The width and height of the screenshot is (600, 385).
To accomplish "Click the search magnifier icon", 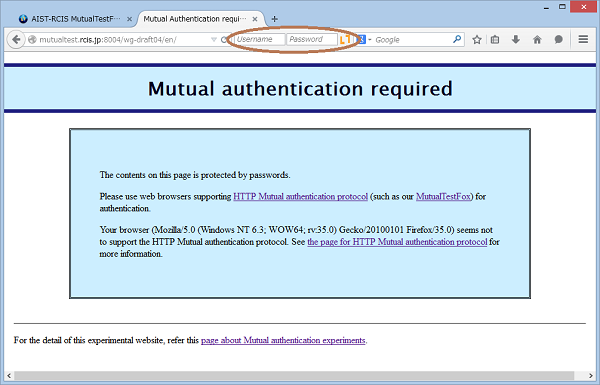I will [457, 39].
